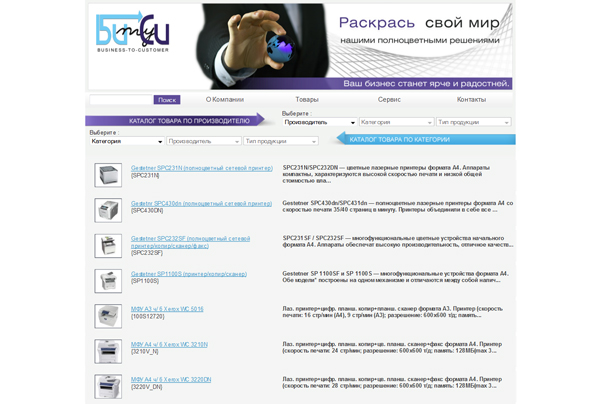Click the Gestetner SPC231N printer thumbnail

point(108,175)
